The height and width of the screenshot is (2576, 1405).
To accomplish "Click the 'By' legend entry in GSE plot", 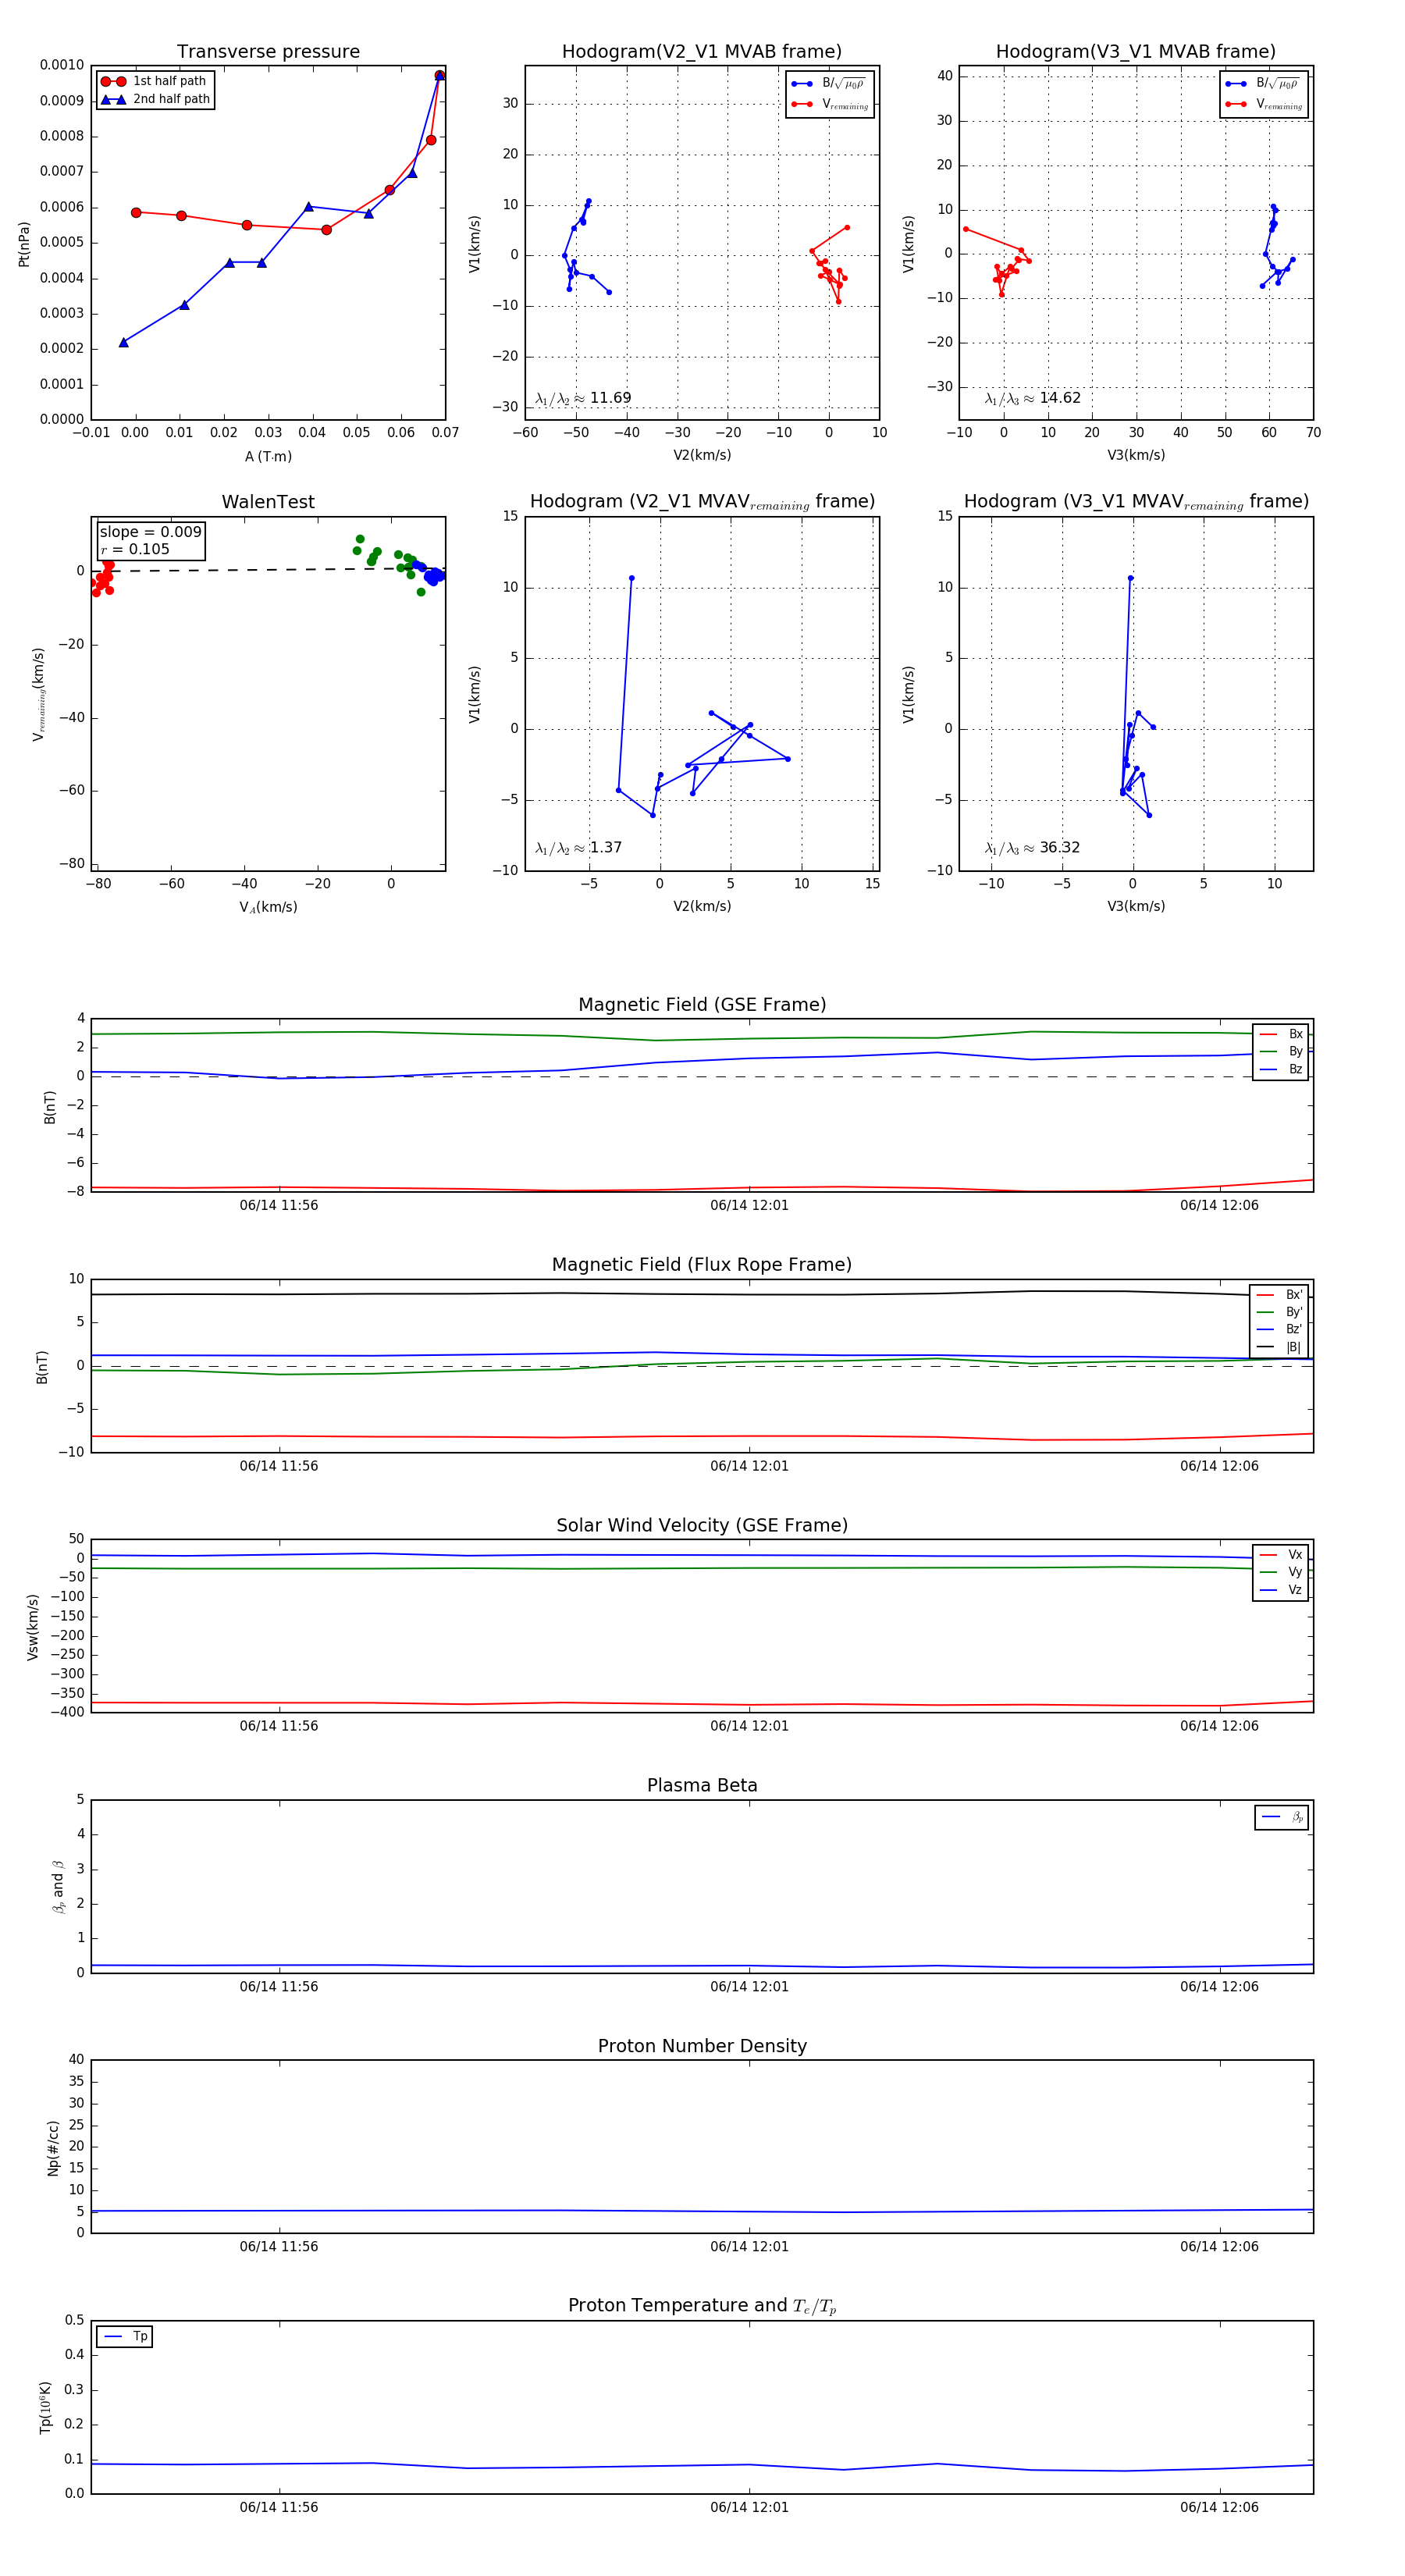I will 1282,1051.
